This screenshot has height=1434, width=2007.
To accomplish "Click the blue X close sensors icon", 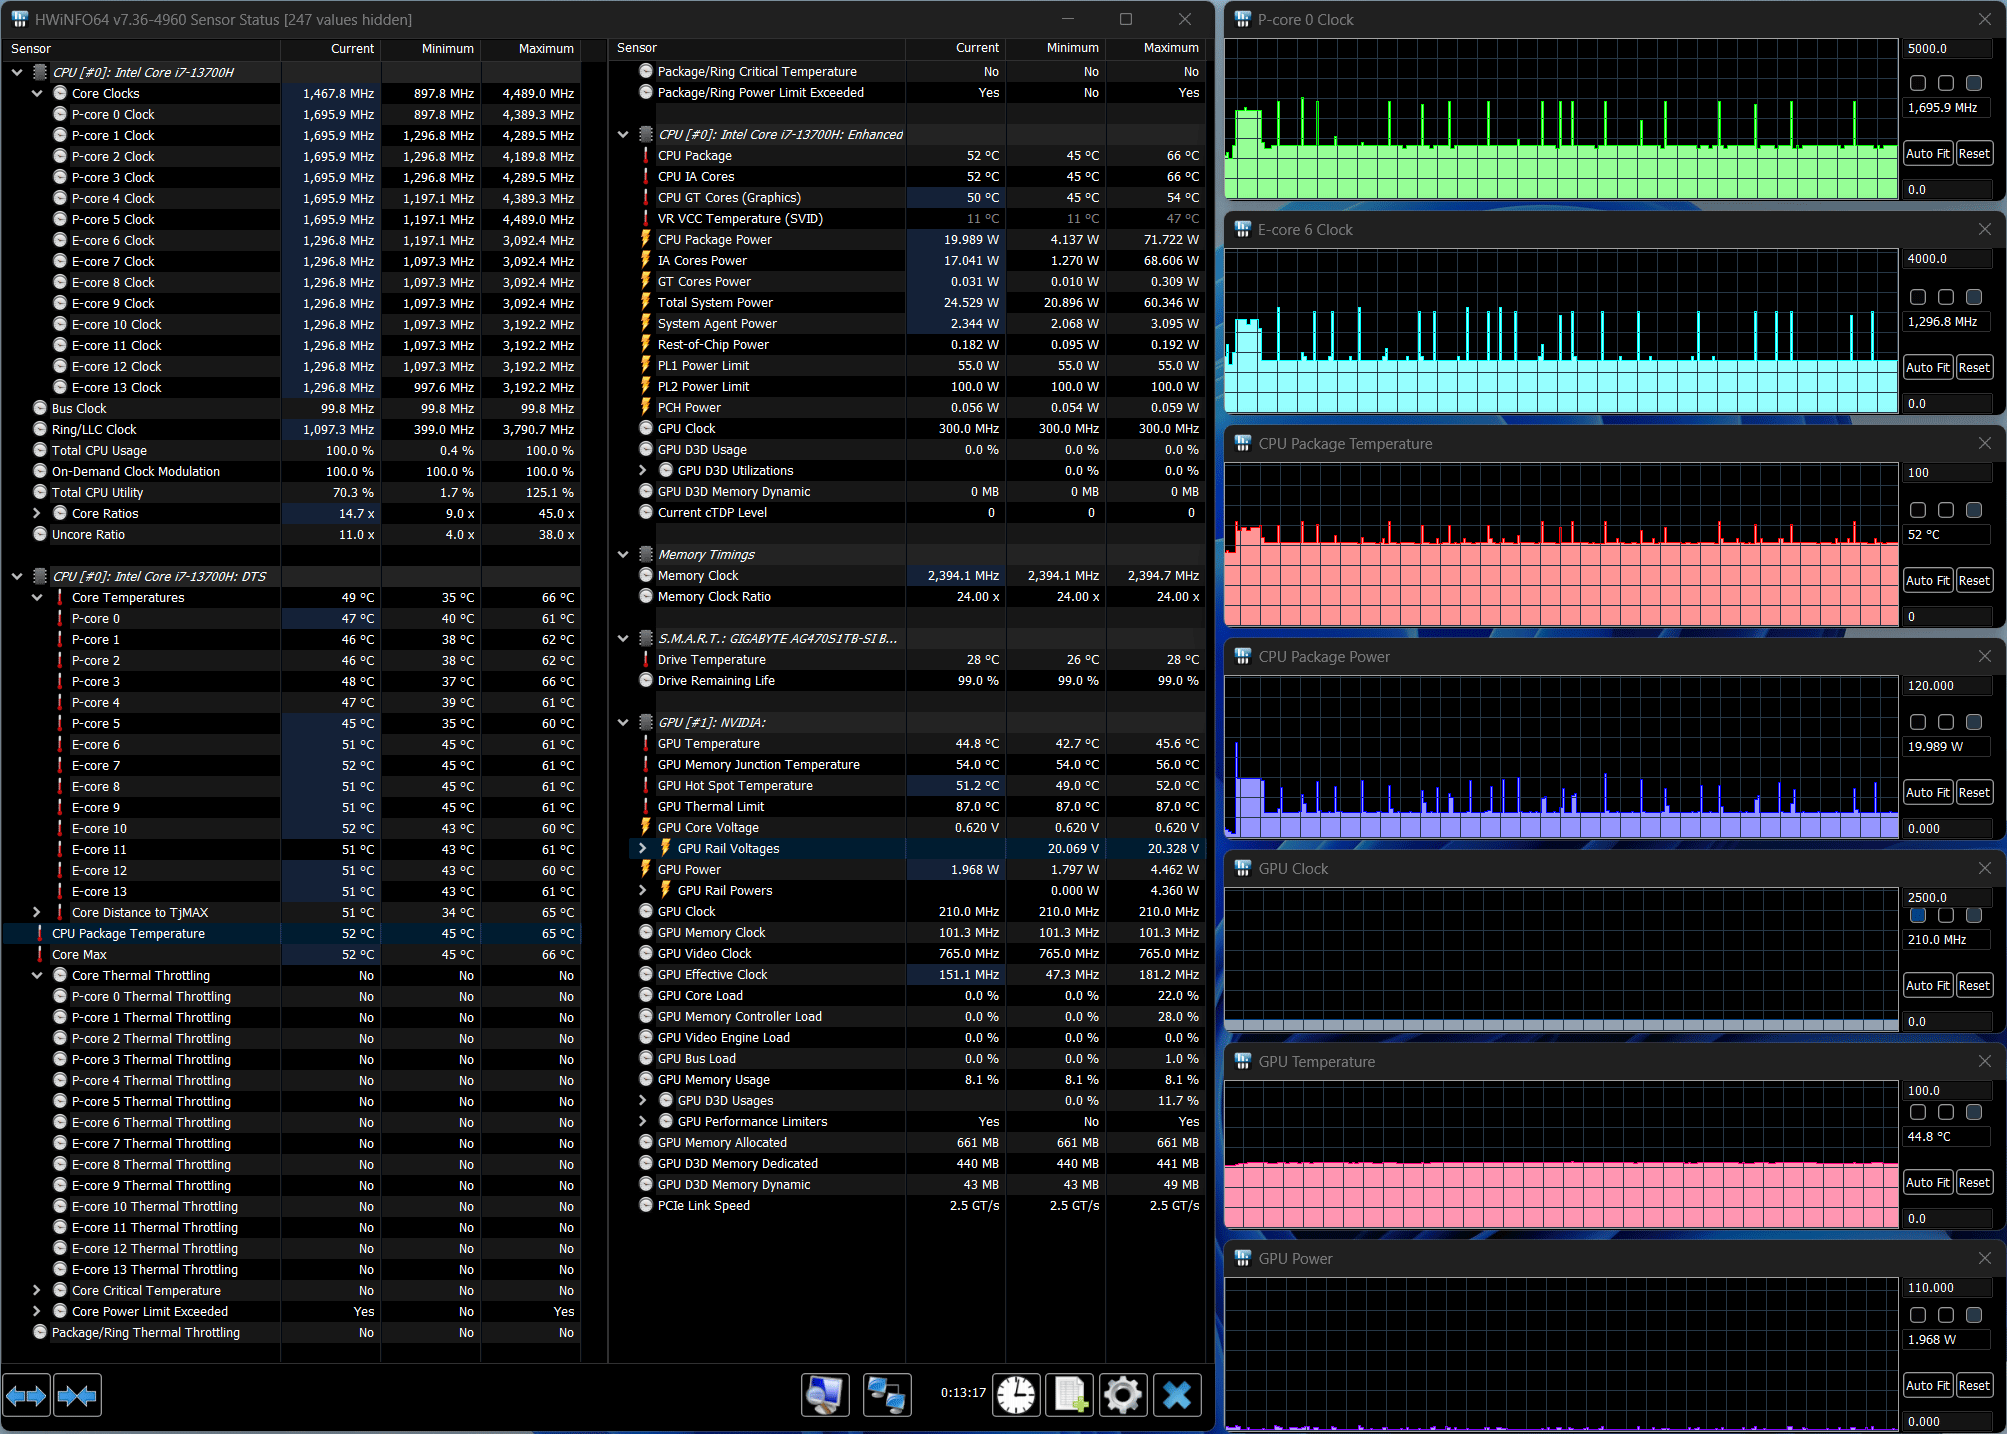I will (1177, 1394).
